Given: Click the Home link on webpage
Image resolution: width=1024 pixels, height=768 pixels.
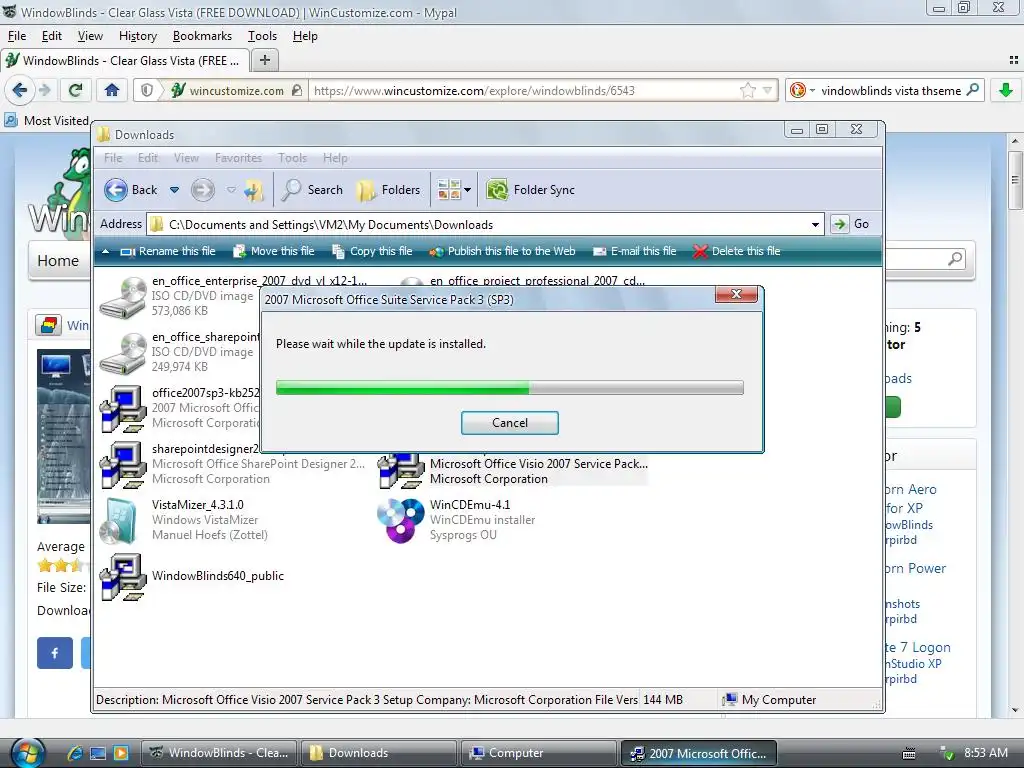Looking at the screenshot, I should (x=57, y=261).
